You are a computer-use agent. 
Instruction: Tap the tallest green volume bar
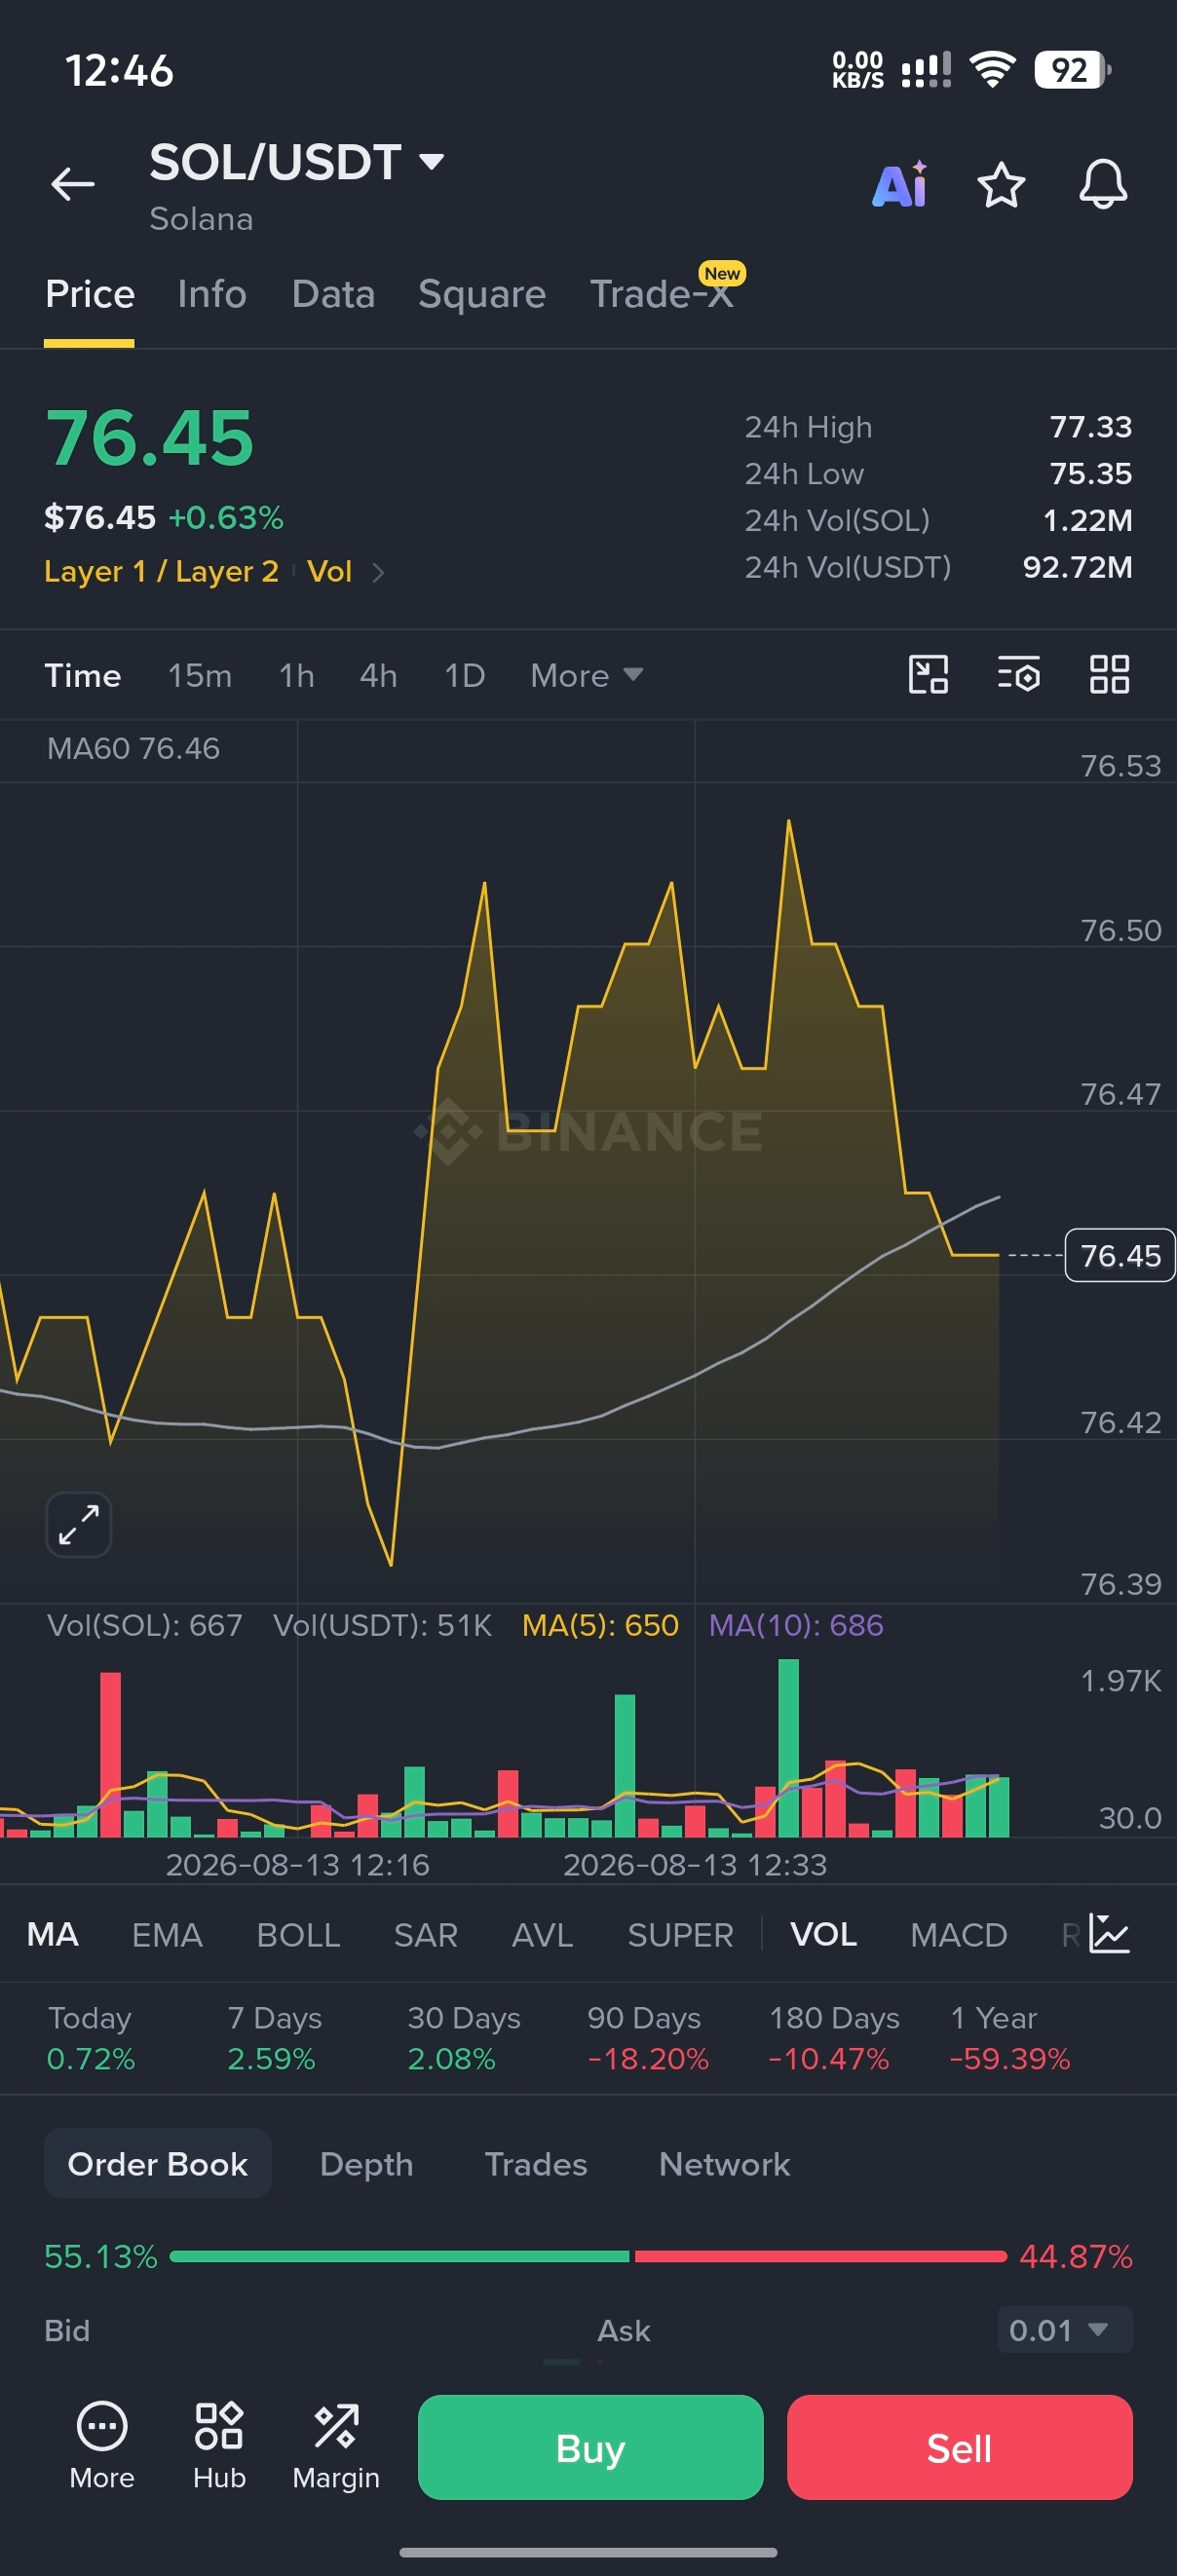point(788,1748)
